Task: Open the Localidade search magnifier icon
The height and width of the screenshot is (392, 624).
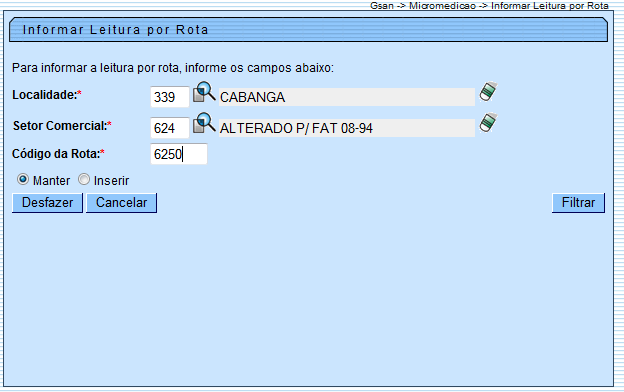Action: tap(204, 92)
